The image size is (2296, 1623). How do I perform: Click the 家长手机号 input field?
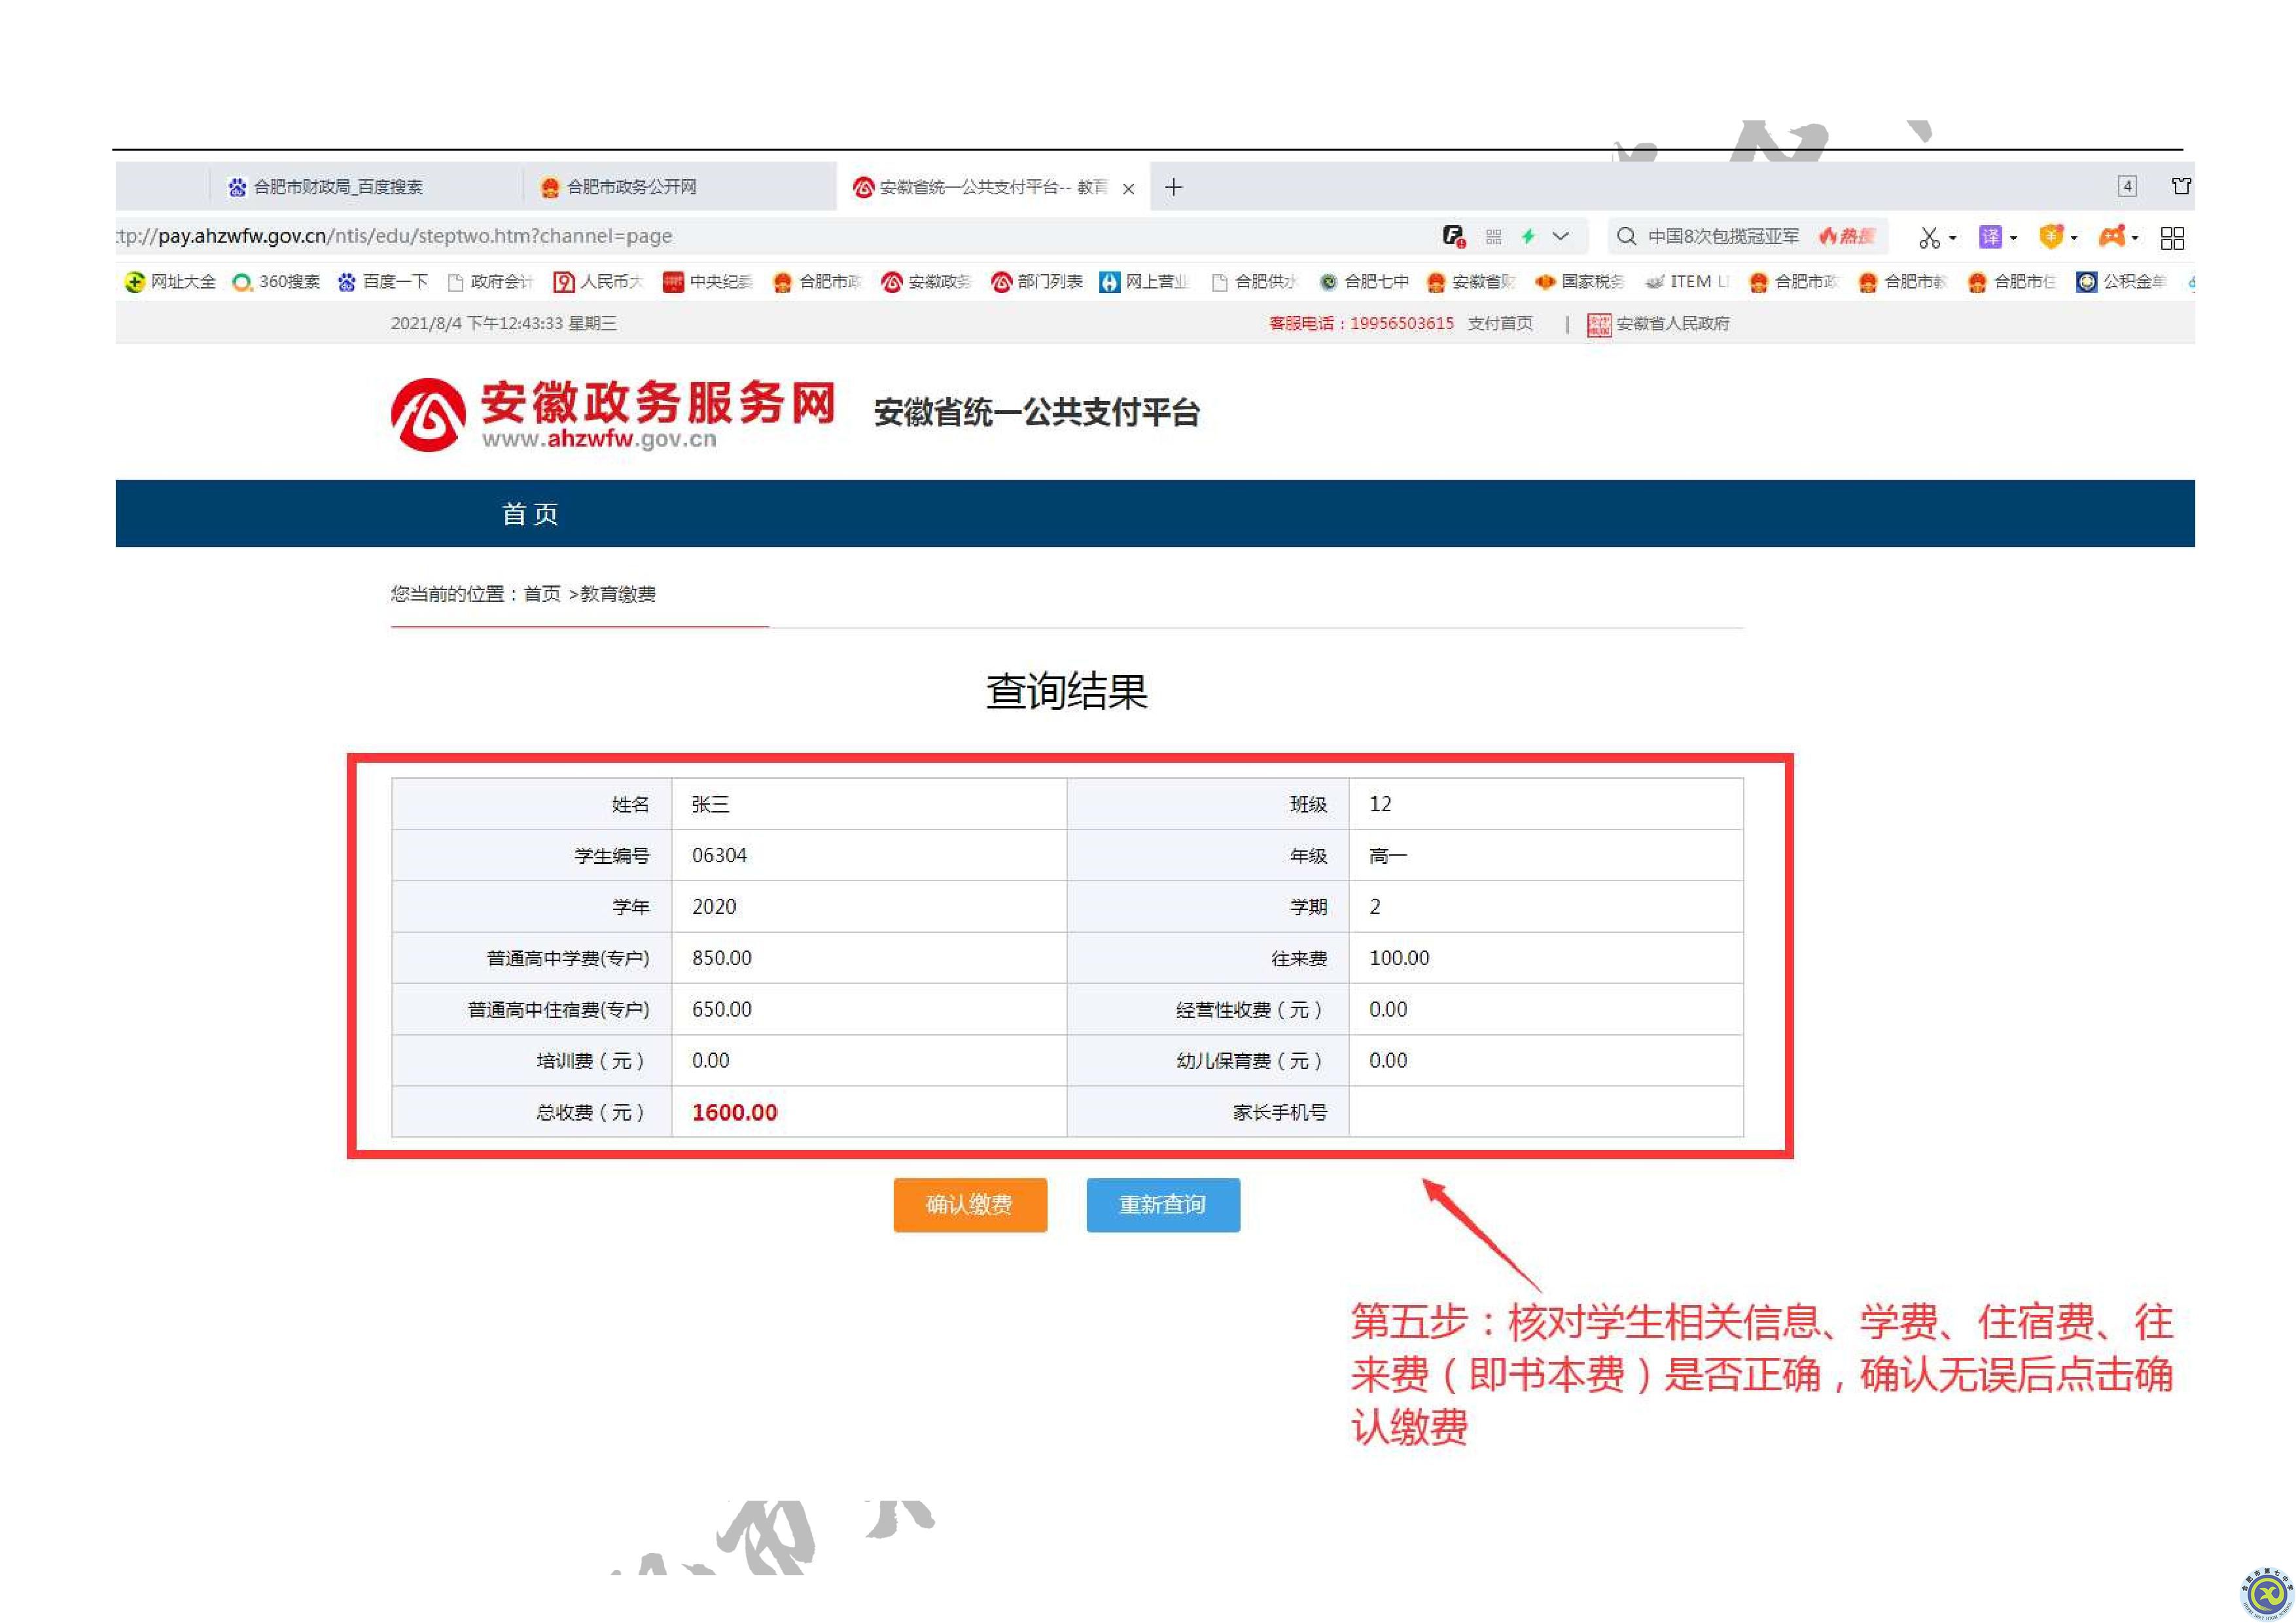(1545, 1111)
